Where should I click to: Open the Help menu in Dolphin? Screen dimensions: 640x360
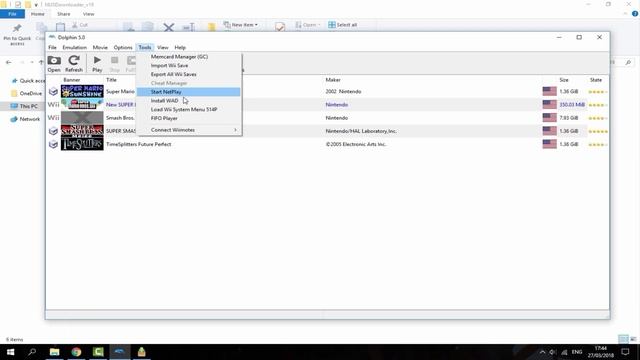click(180, 47)
